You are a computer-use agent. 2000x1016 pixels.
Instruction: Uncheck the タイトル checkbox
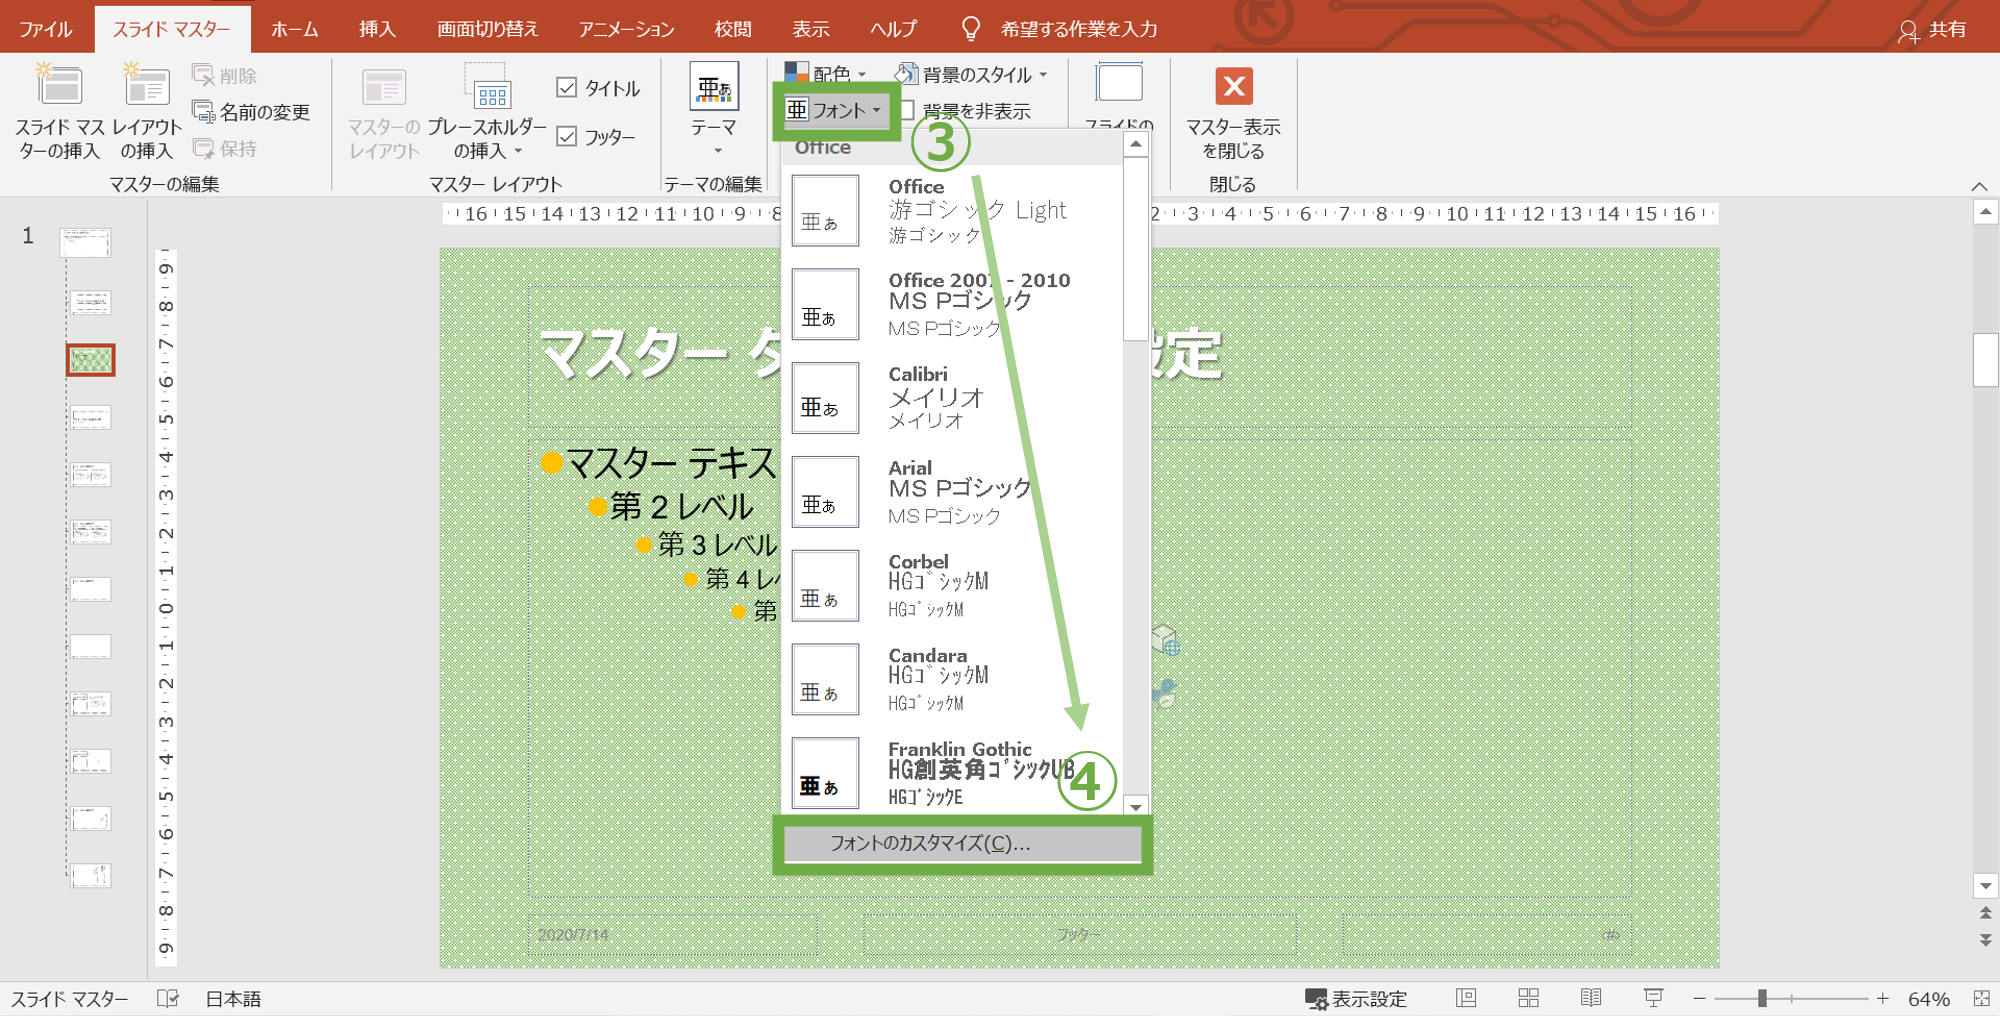[567, 88]
